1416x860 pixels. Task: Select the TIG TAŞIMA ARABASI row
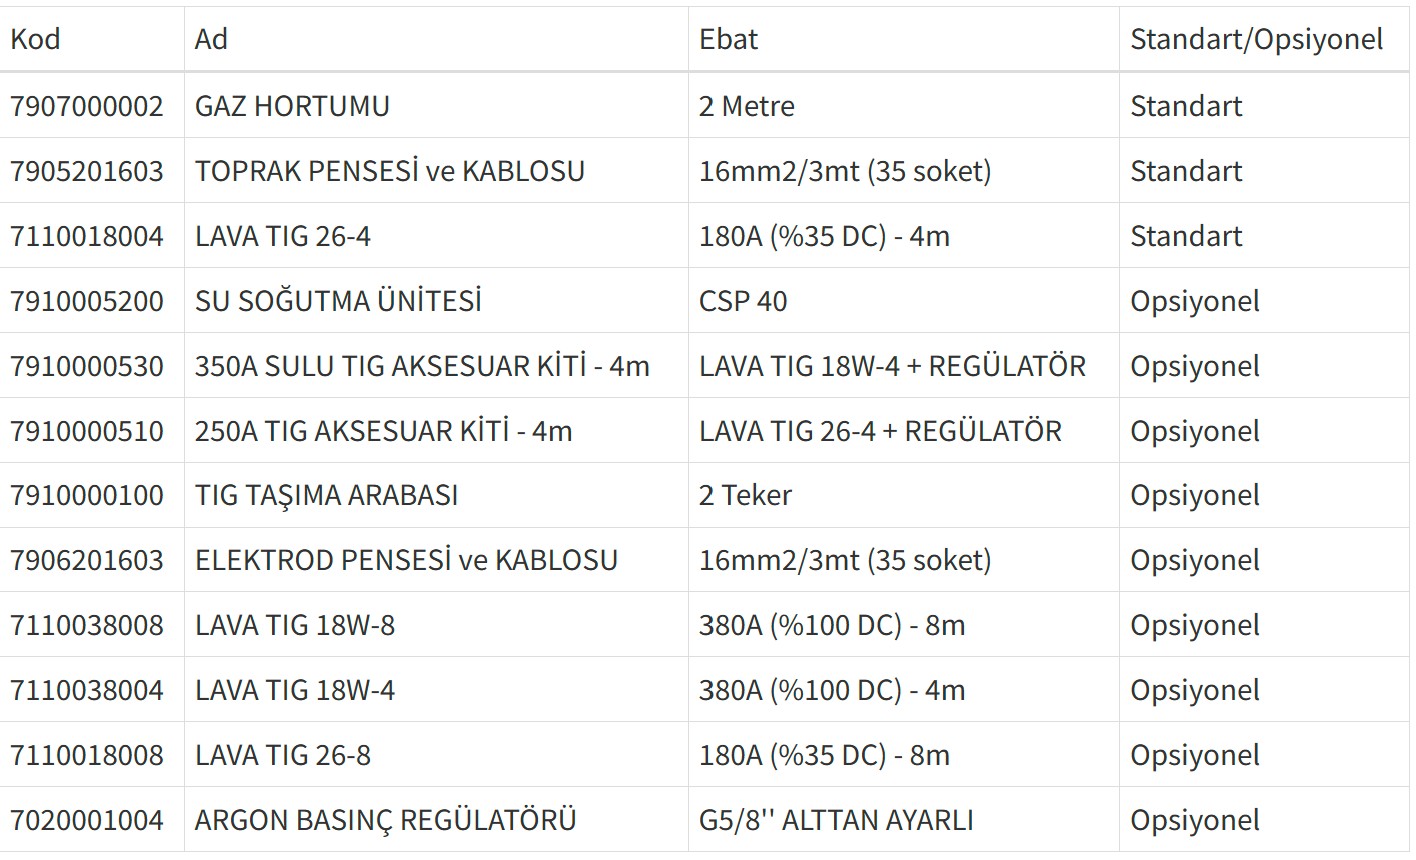pyautogui.click(x=326, y=495)
